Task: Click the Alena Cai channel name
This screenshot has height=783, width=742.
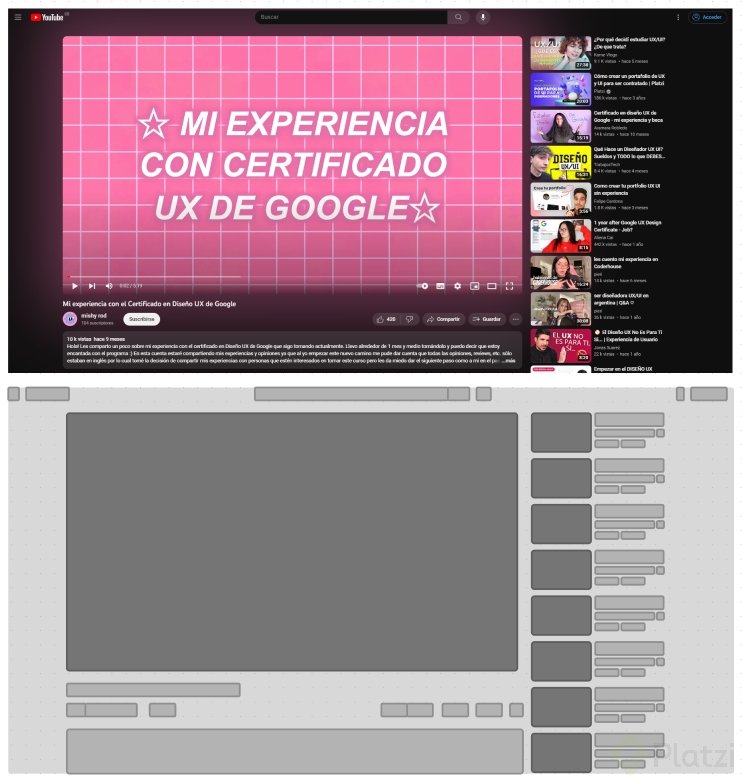Action: [603, 238]
